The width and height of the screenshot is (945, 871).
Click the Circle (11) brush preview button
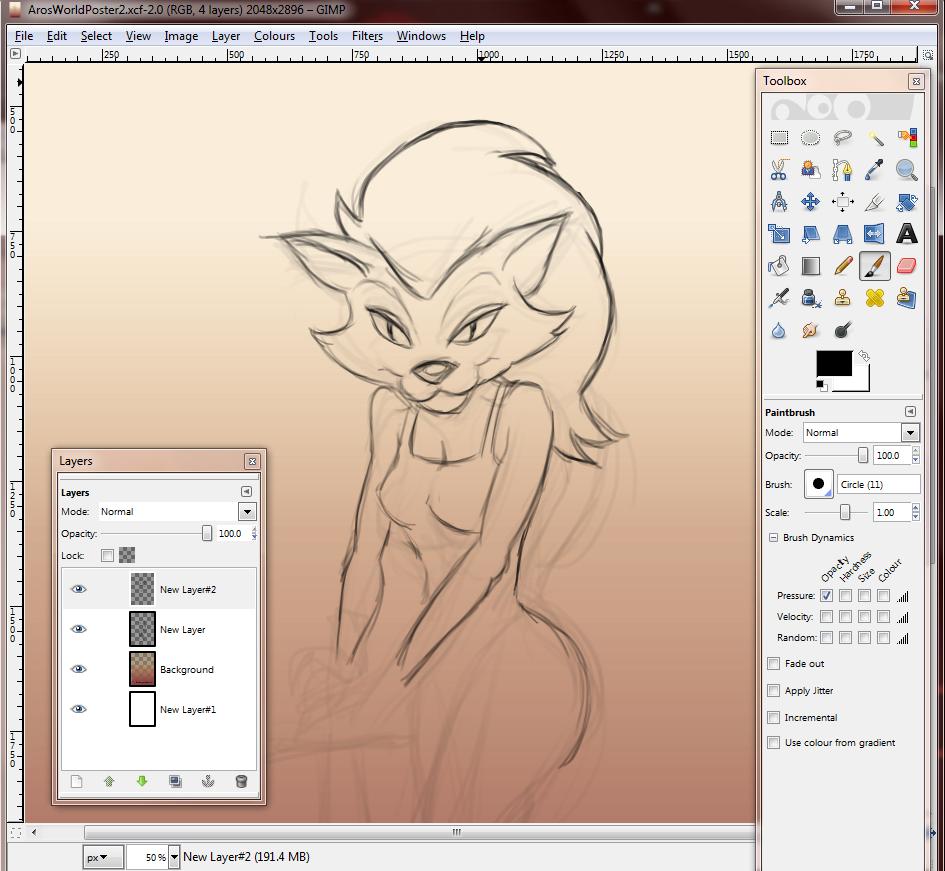pos(818,485)
